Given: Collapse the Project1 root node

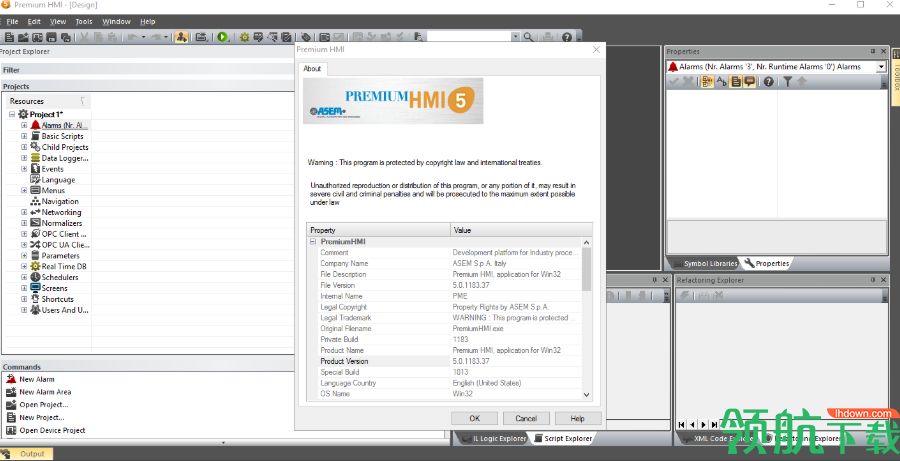Looking at the screenshot, I should pos(13,114).
